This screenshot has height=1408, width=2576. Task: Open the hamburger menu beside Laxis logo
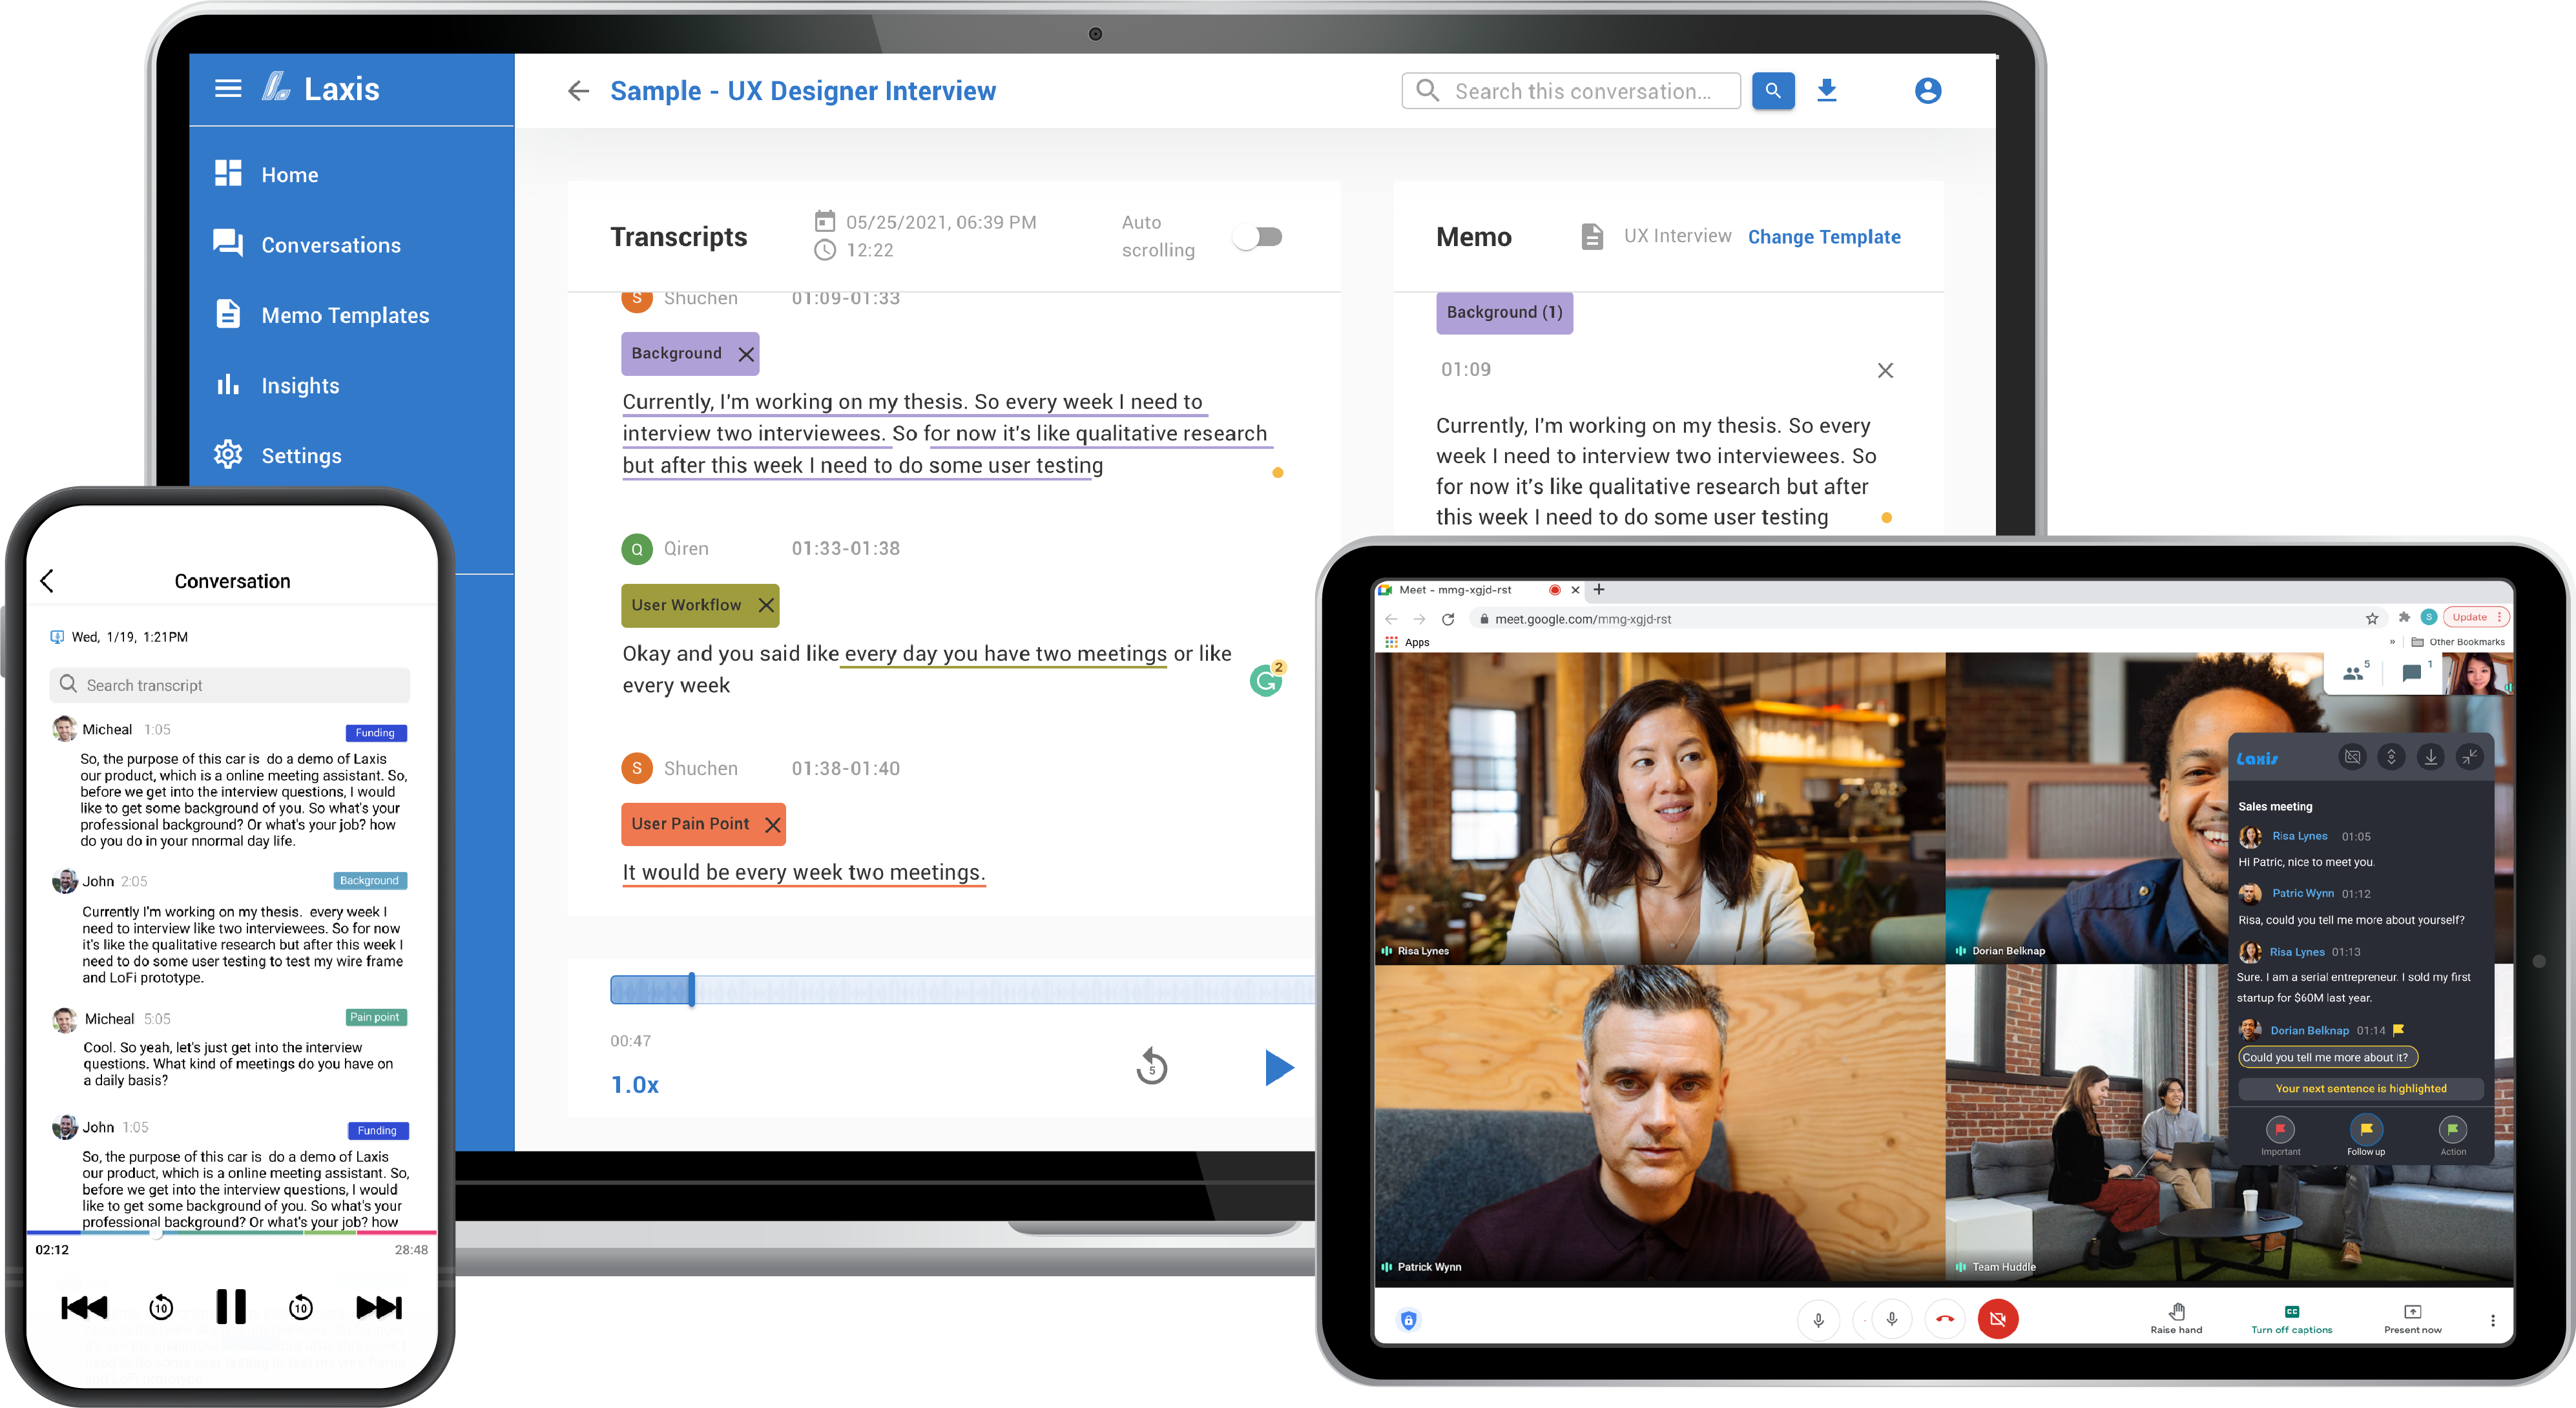pyautogui.click(x=228, y=88)
